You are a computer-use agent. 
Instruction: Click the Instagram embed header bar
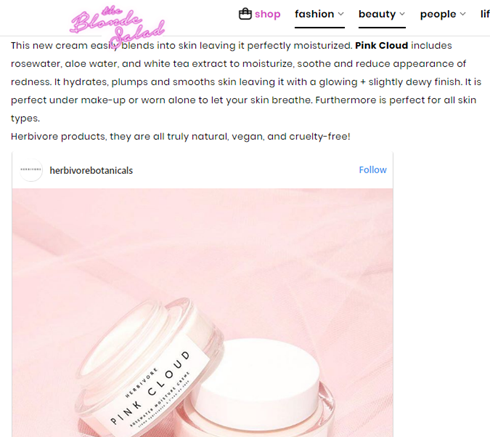pos(203,170)
